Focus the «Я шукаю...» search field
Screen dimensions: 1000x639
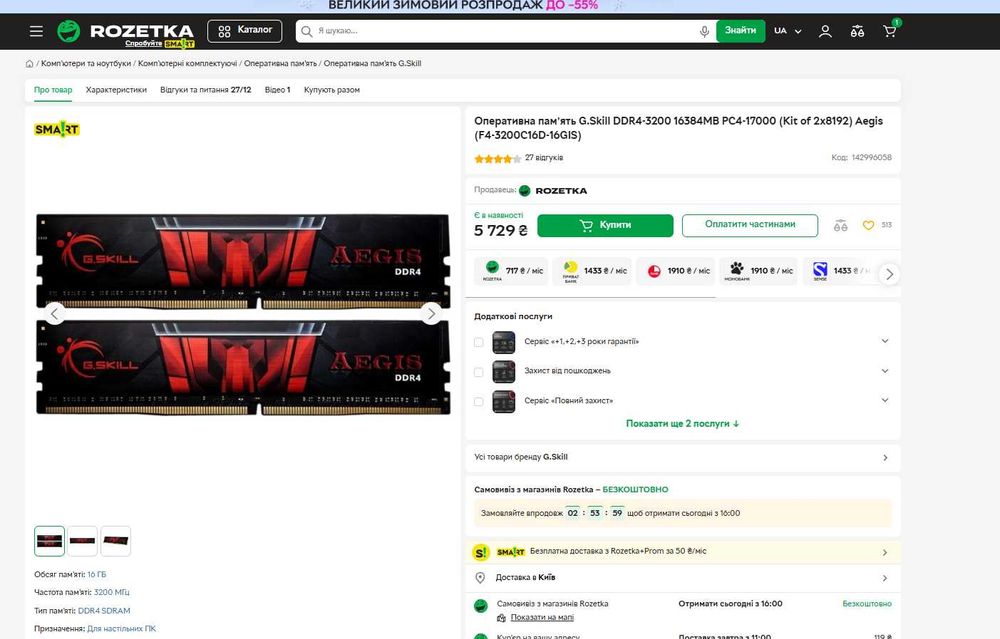pos(506,31)
